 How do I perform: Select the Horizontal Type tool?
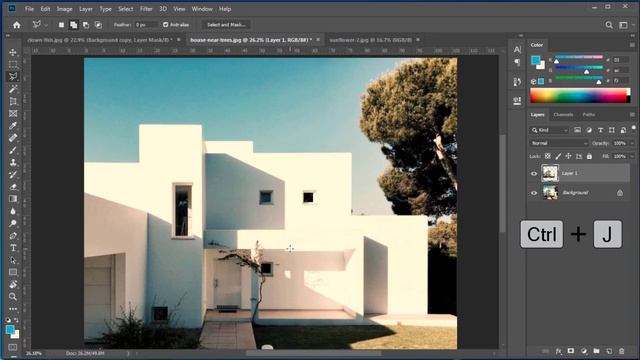coord(13,248)
